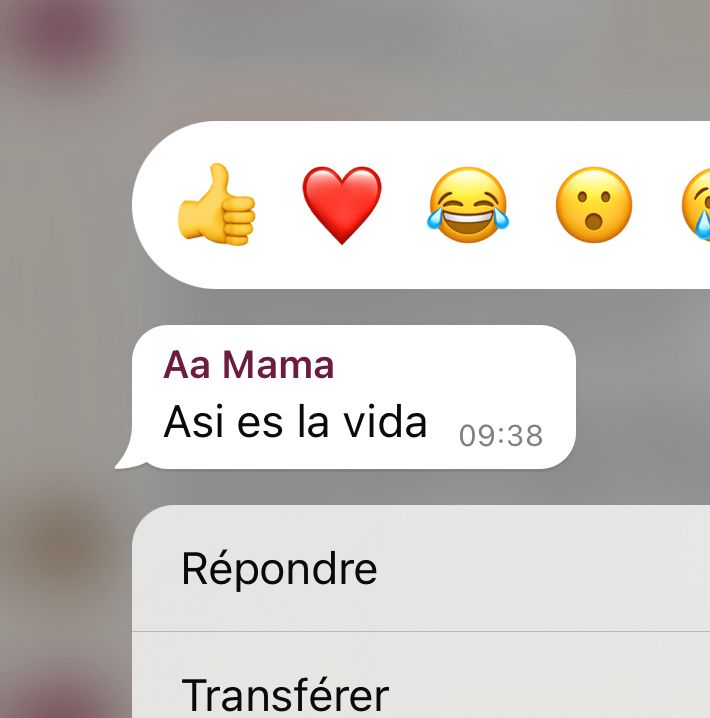The width and height of the screenshot is (710, 718).
Task: Choose Répondre from the context menu
Action: click(421, 568)
